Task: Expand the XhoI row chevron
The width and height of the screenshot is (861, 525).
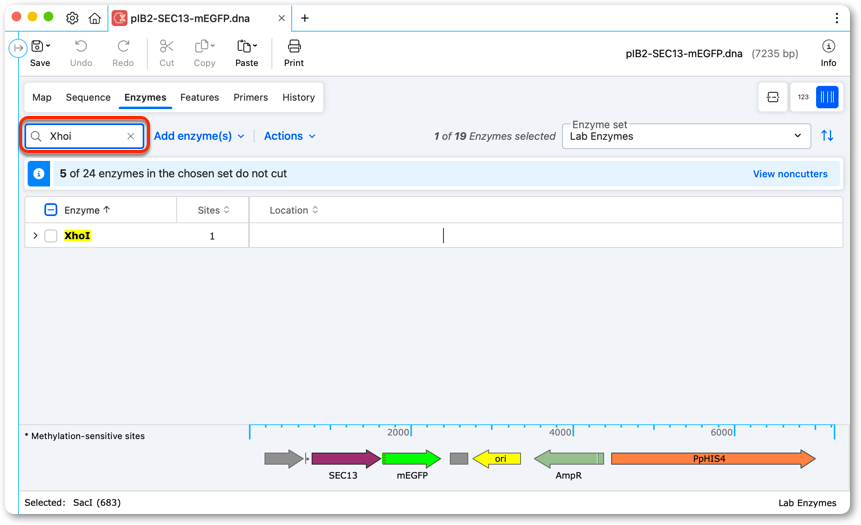Action: click(35, 236)
